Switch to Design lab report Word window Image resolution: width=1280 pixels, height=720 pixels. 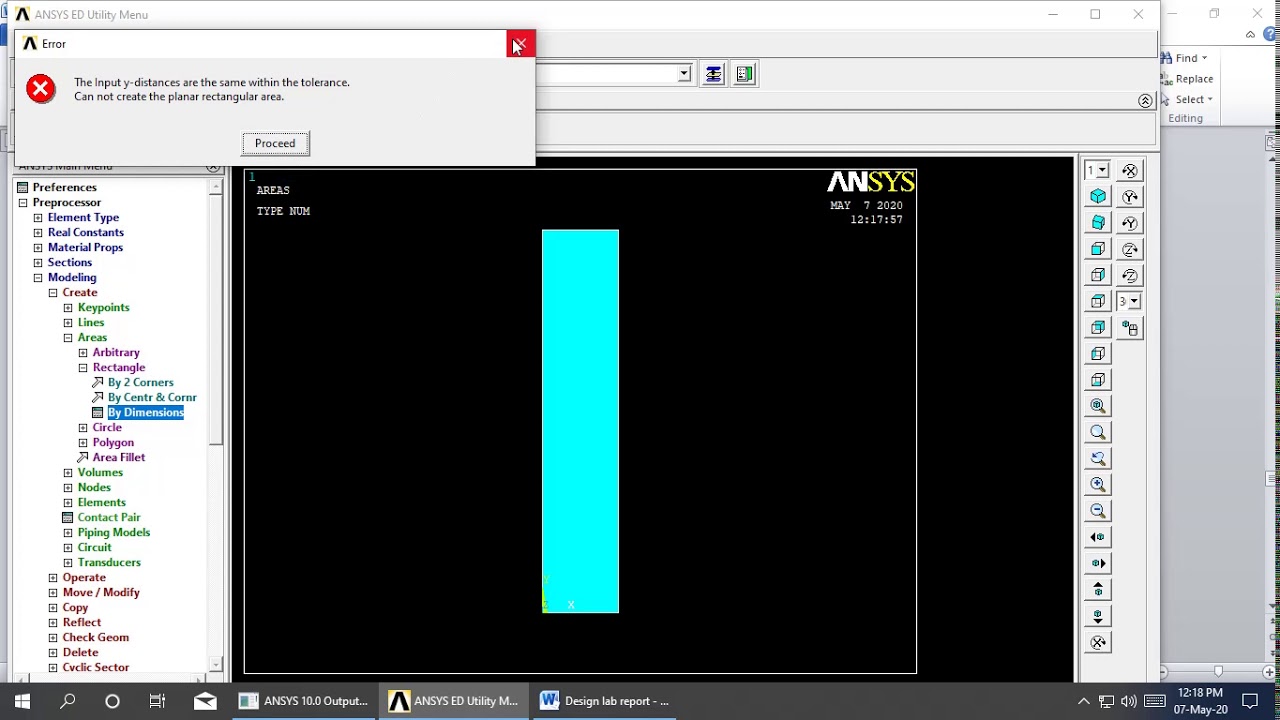pyautogui.click(x=605, y=701)
